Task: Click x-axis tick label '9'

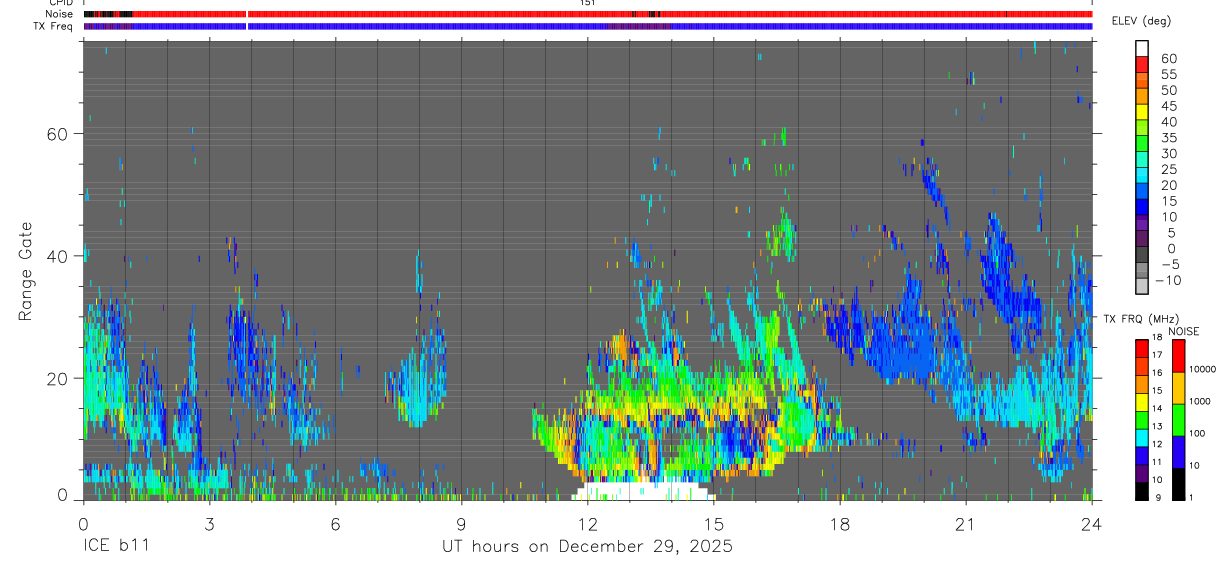Action: (x=461, y=524)
